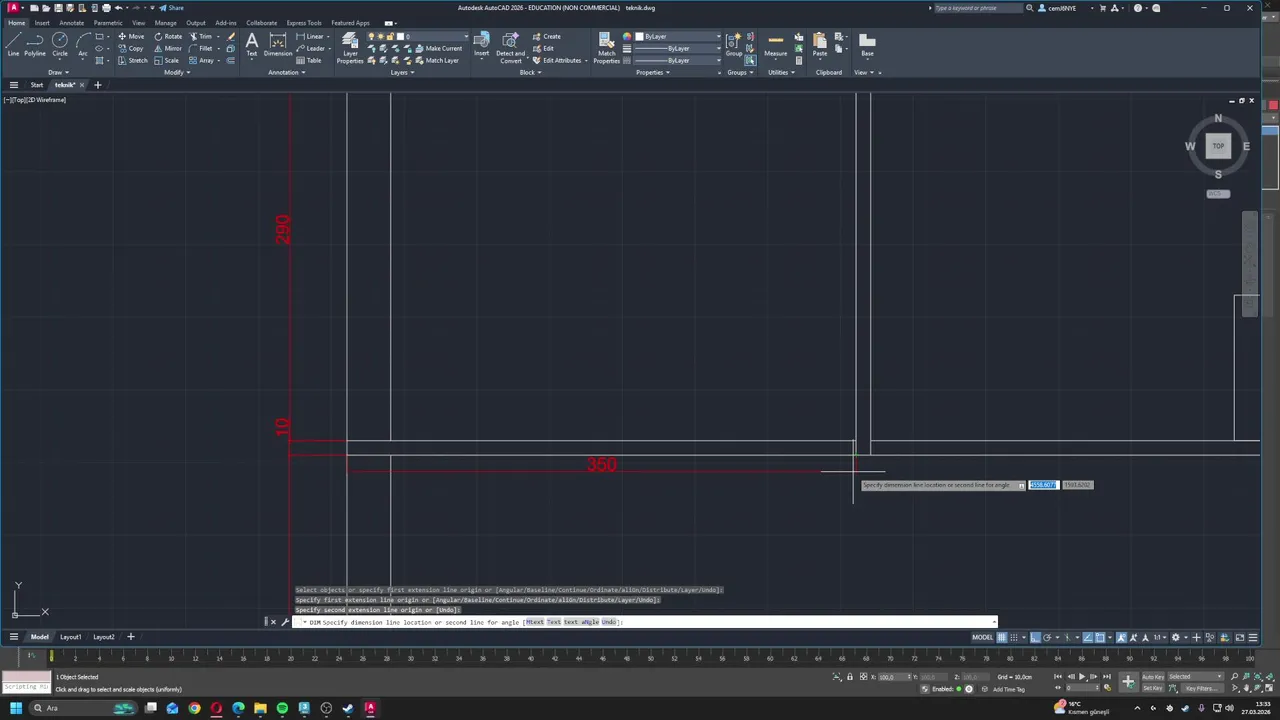Screen dimensions: 1280x720
Task: Switch to Layout1 tab
Action: [x=70, y=637]
